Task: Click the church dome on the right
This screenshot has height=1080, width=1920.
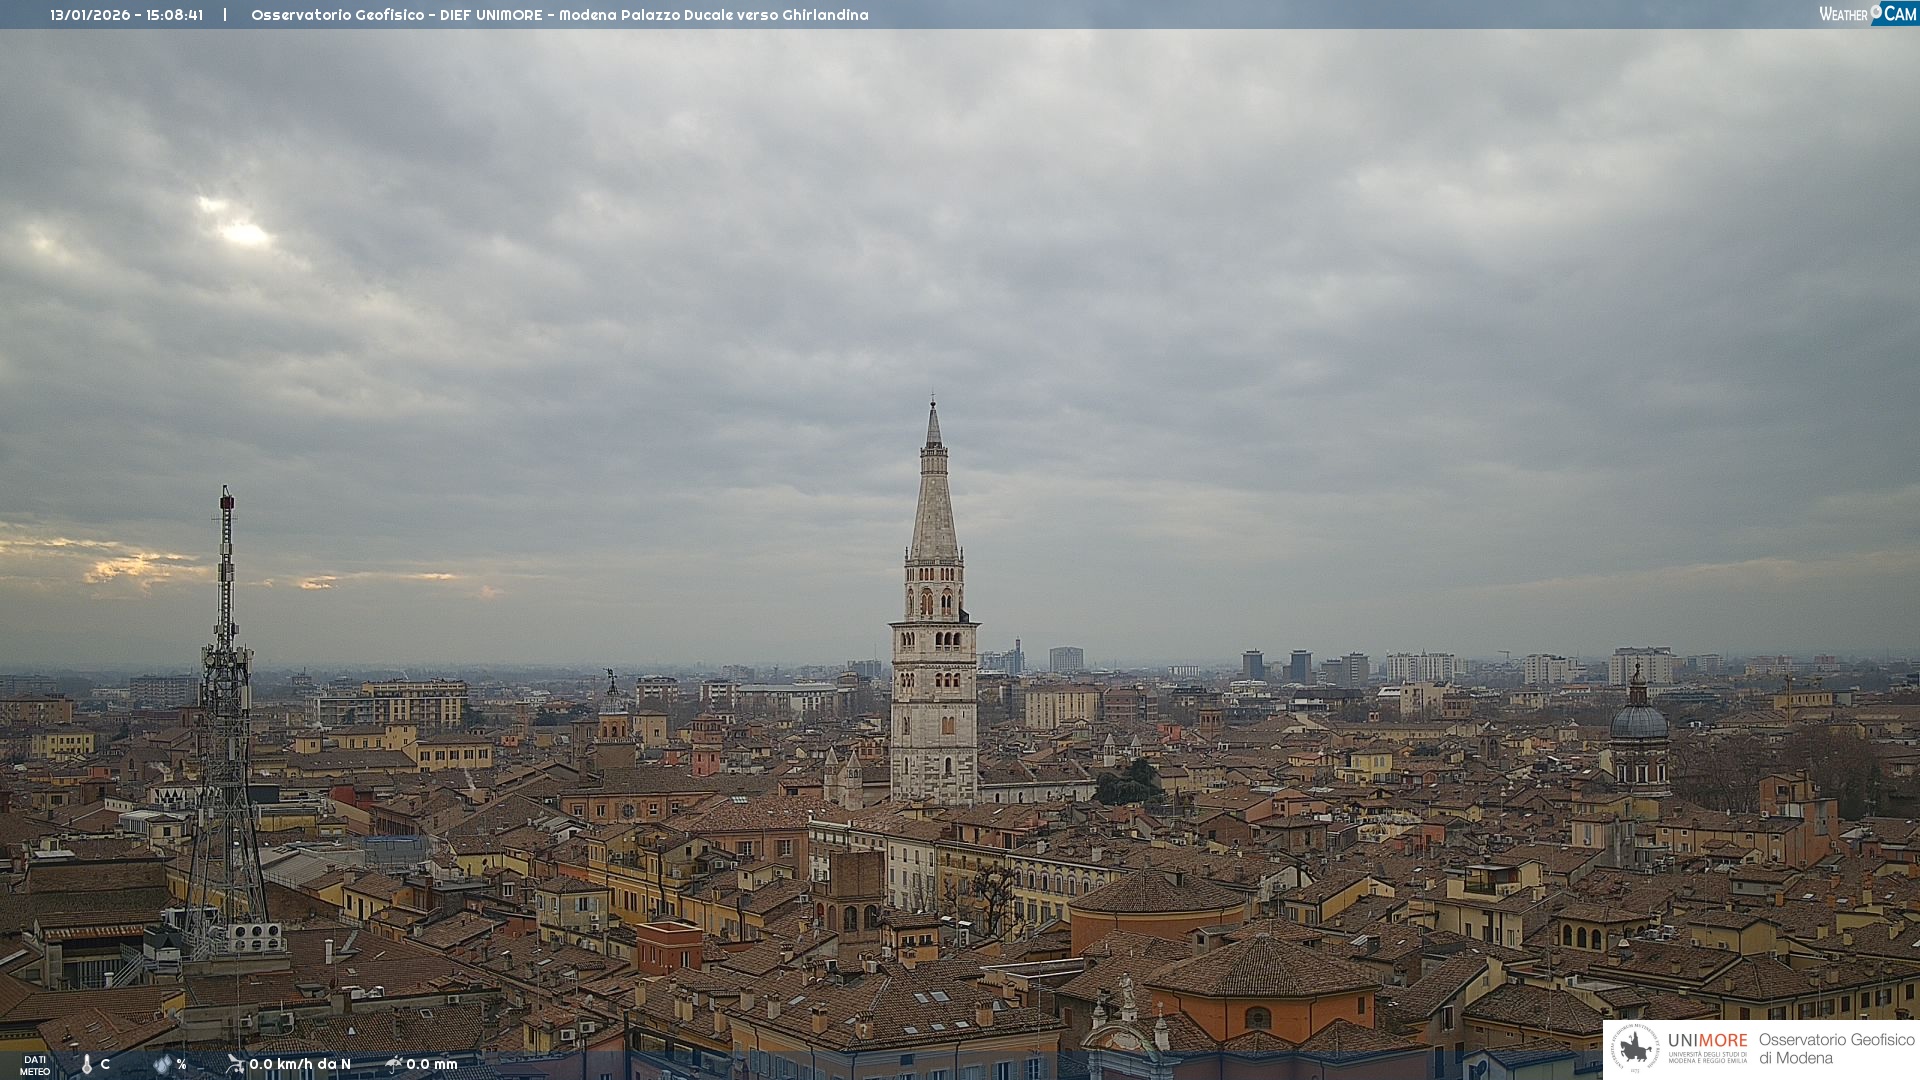Action: point(1638,720)
